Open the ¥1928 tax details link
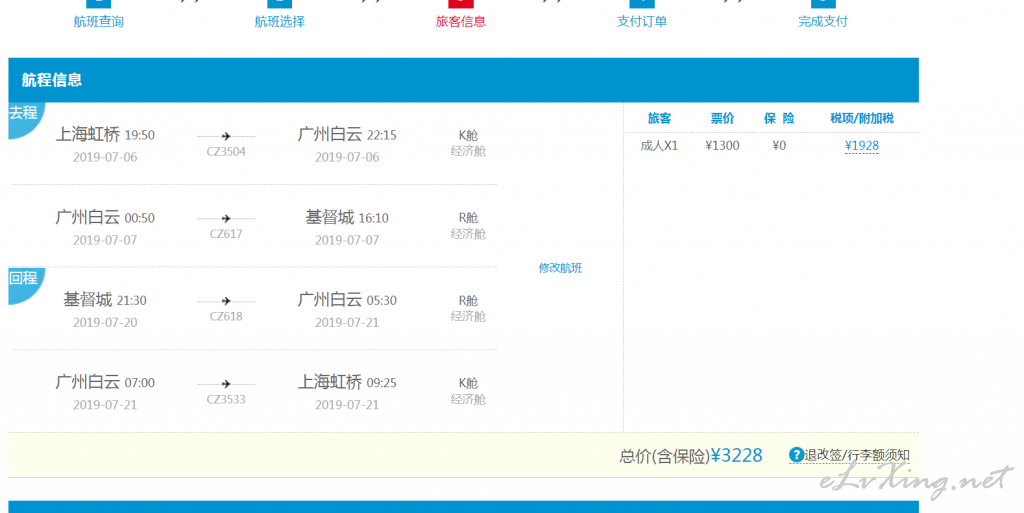This screenshot has width=1024, height=513. [x=861, y=146]
